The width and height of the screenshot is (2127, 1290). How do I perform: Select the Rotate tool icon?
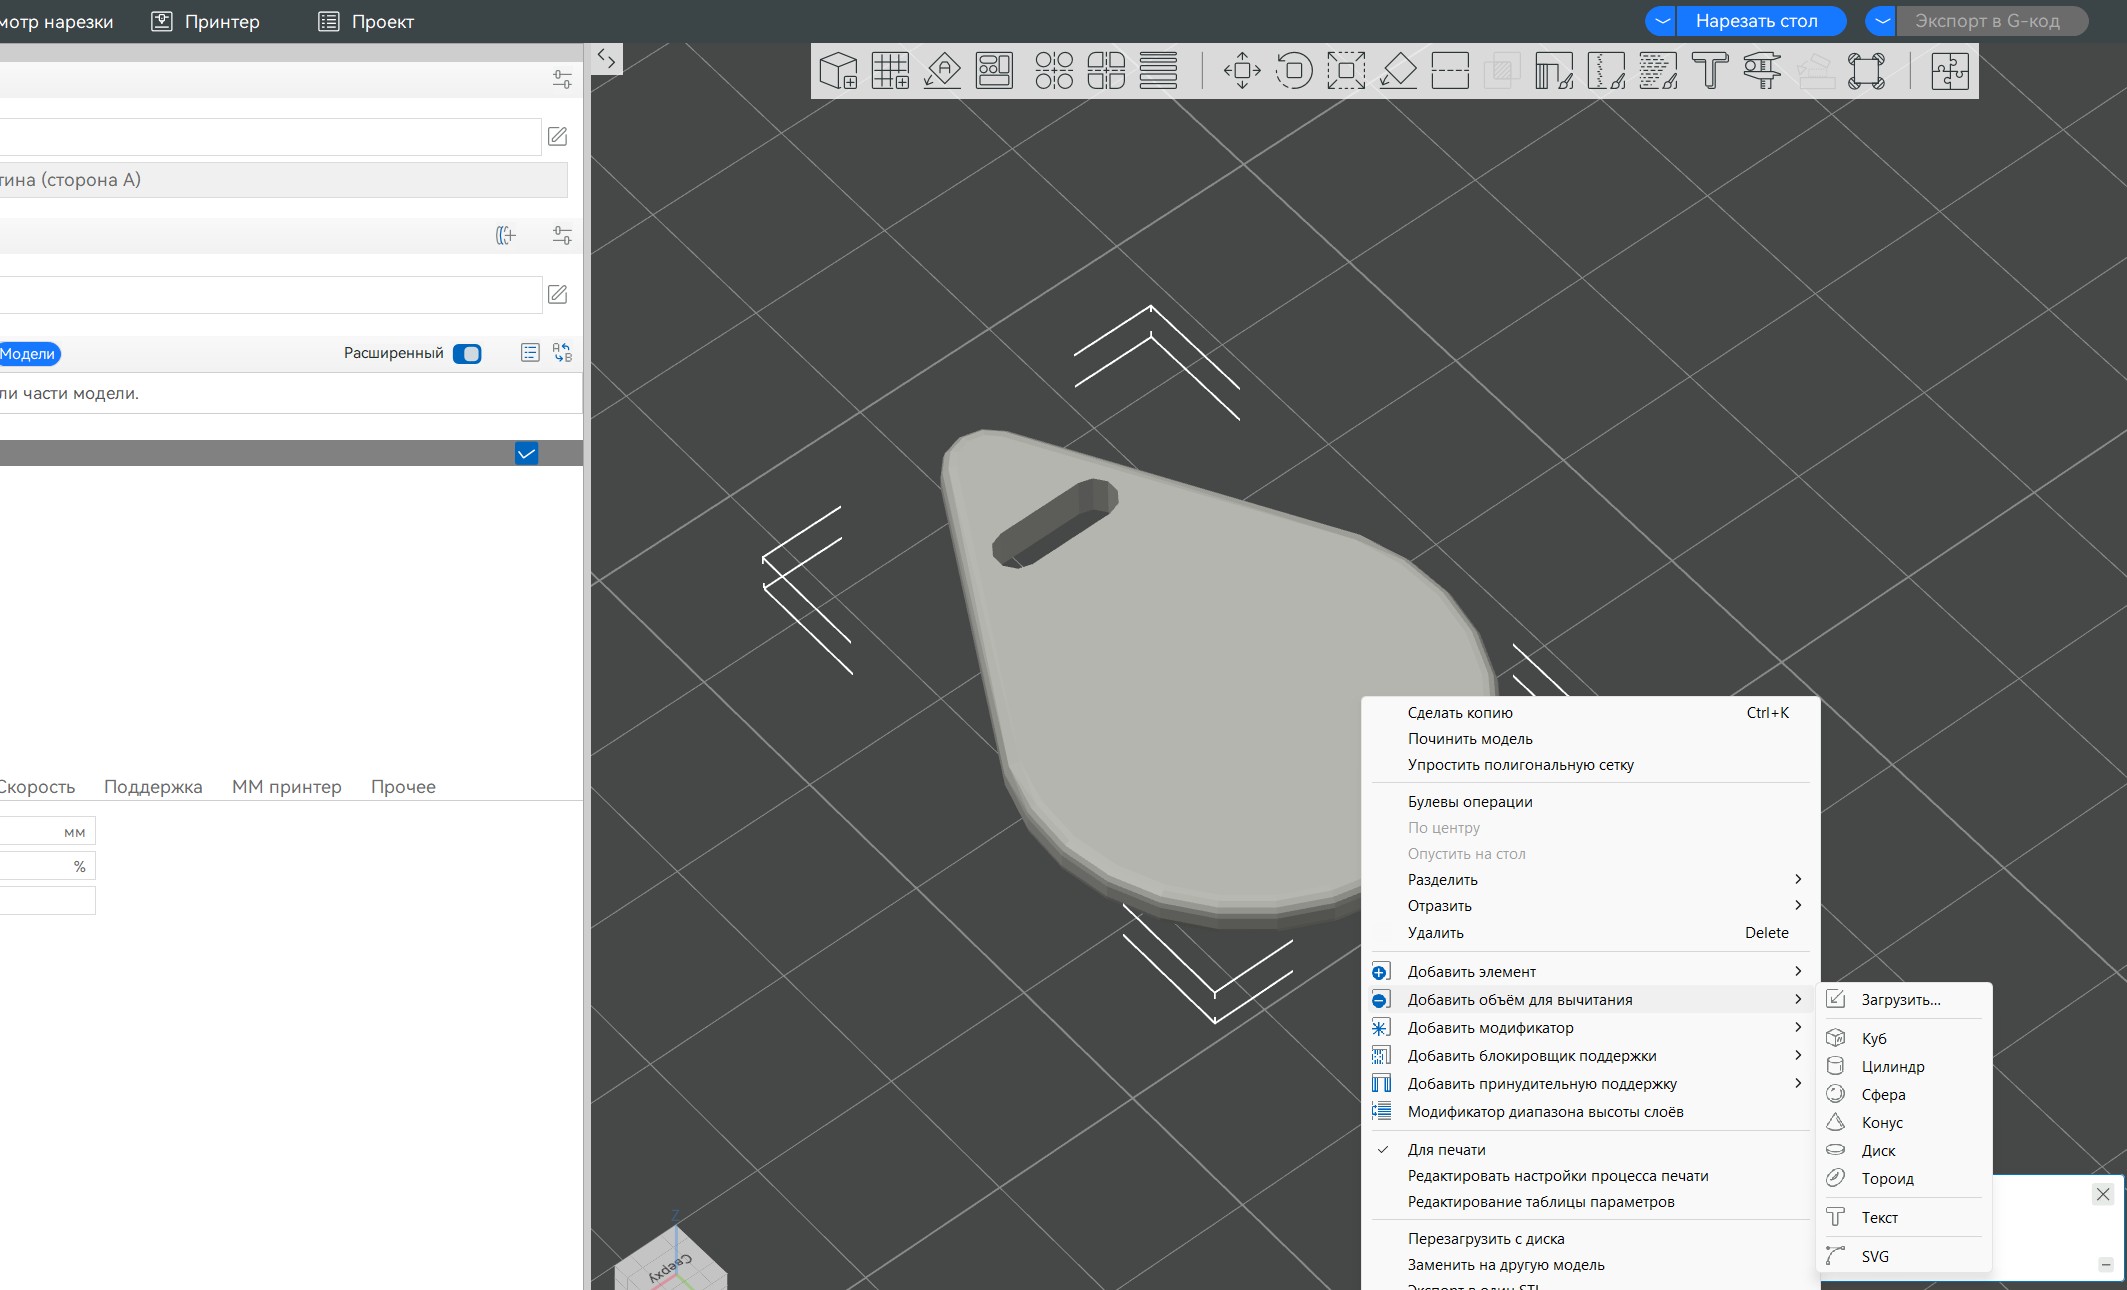point(1294,71)
